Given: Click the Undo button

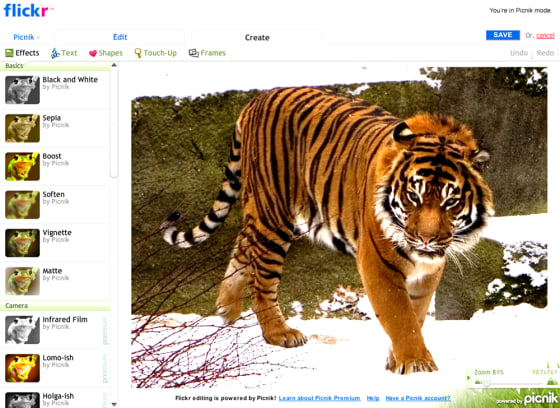Looking at the screenshot, I should 519,53.
